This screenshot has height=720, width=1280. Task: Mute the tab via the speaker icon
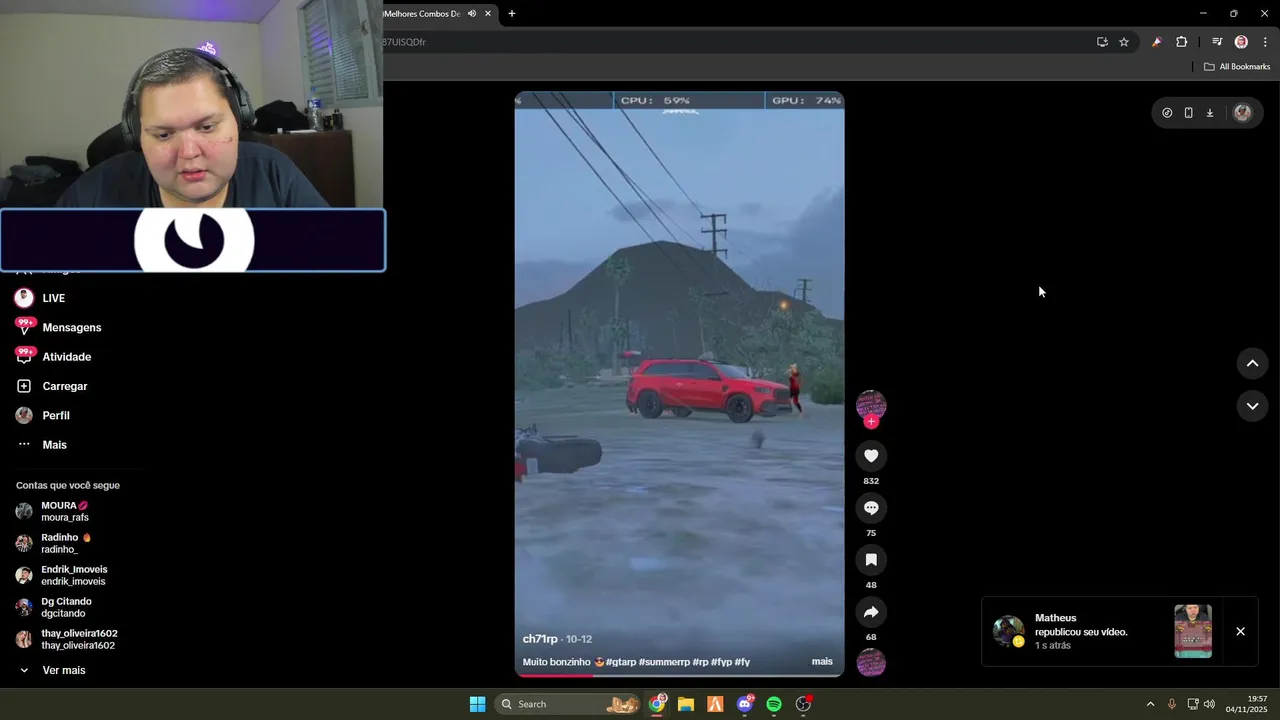[x=472, y=13]
